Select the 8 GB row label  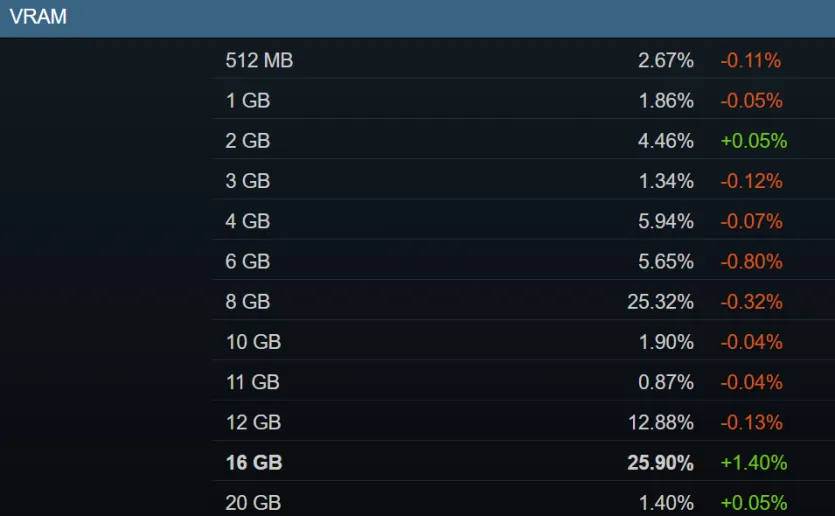point(248,301)
